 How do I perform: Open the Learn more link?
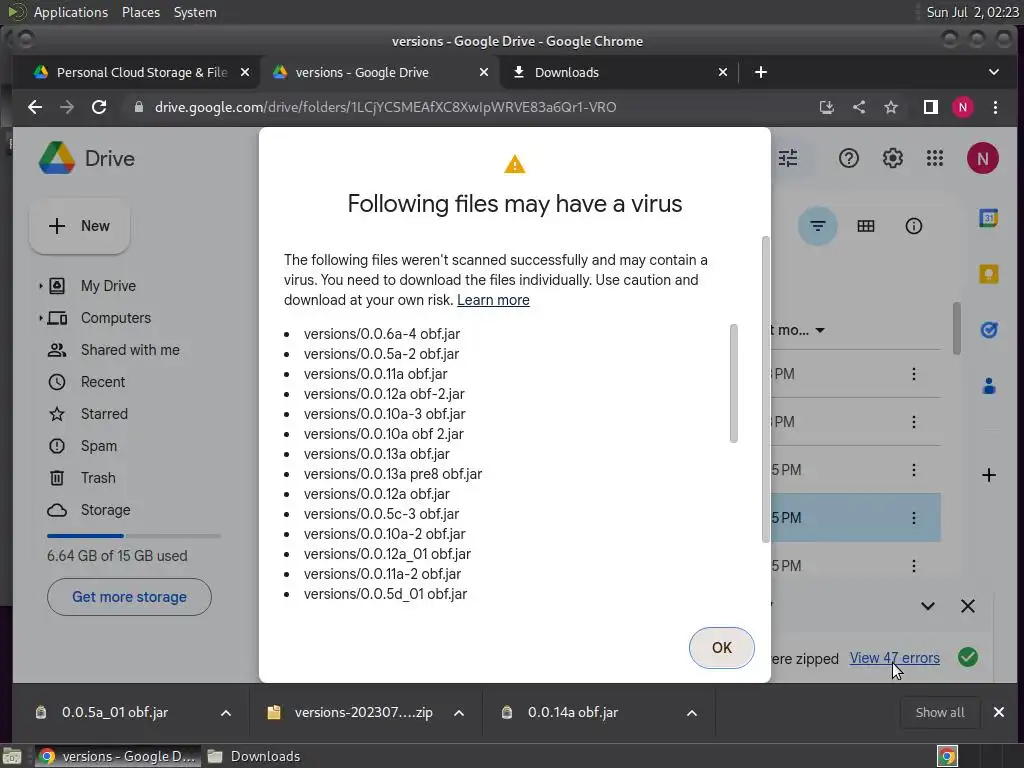click(493, 300)
